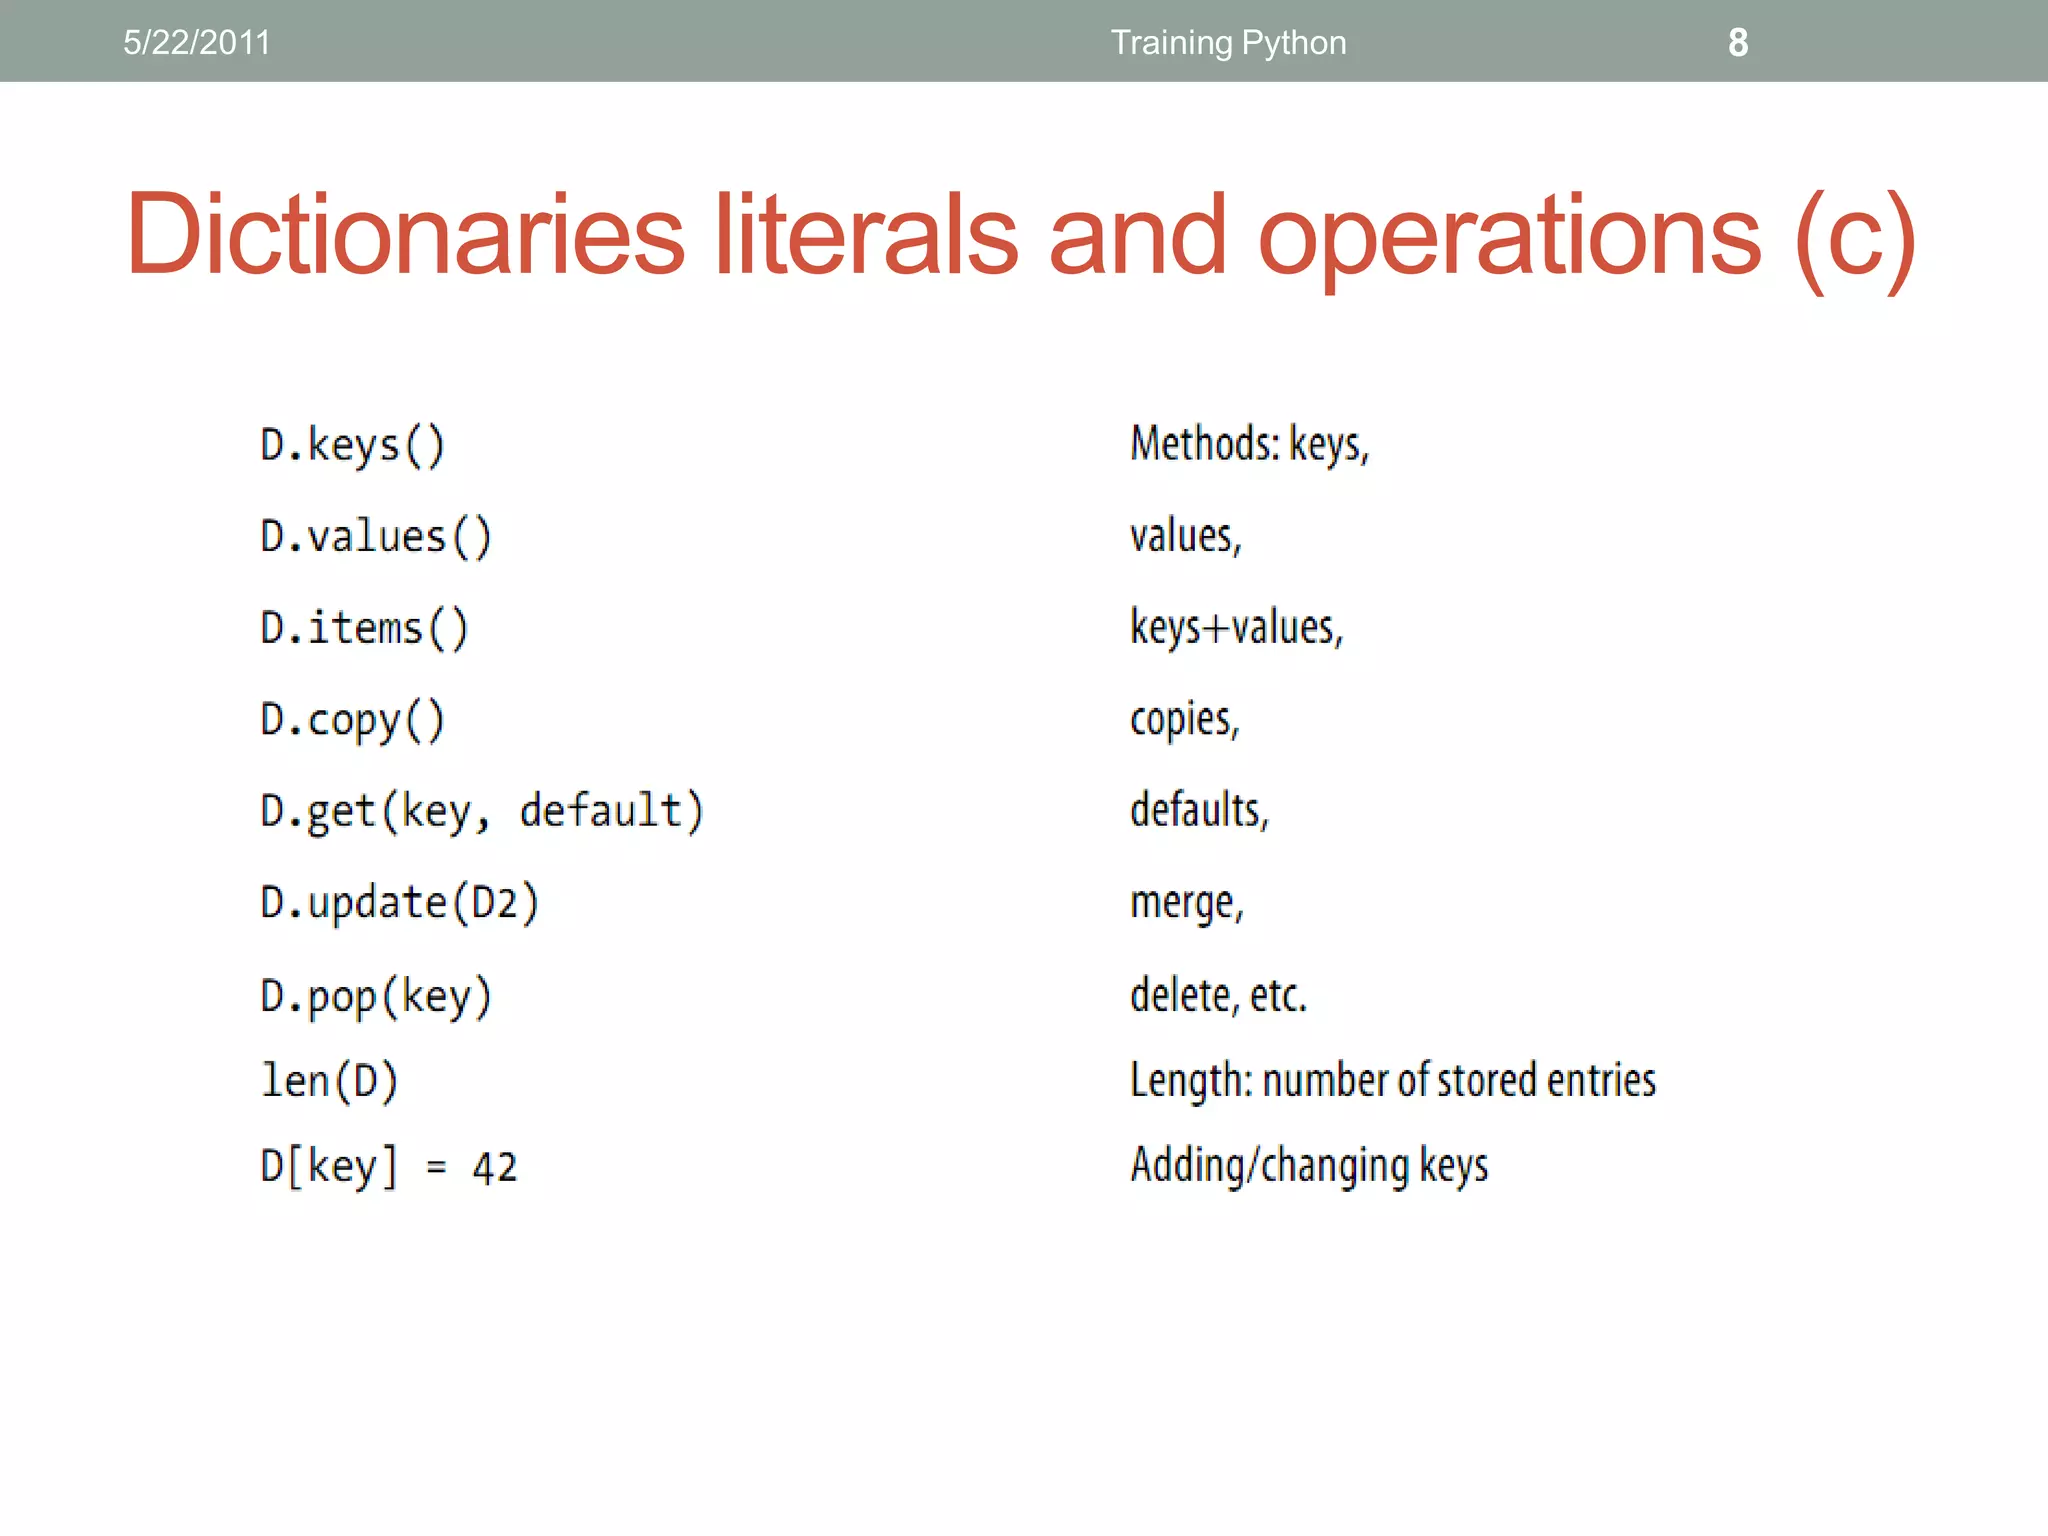Select the D.values() code line

coord(376,537)
